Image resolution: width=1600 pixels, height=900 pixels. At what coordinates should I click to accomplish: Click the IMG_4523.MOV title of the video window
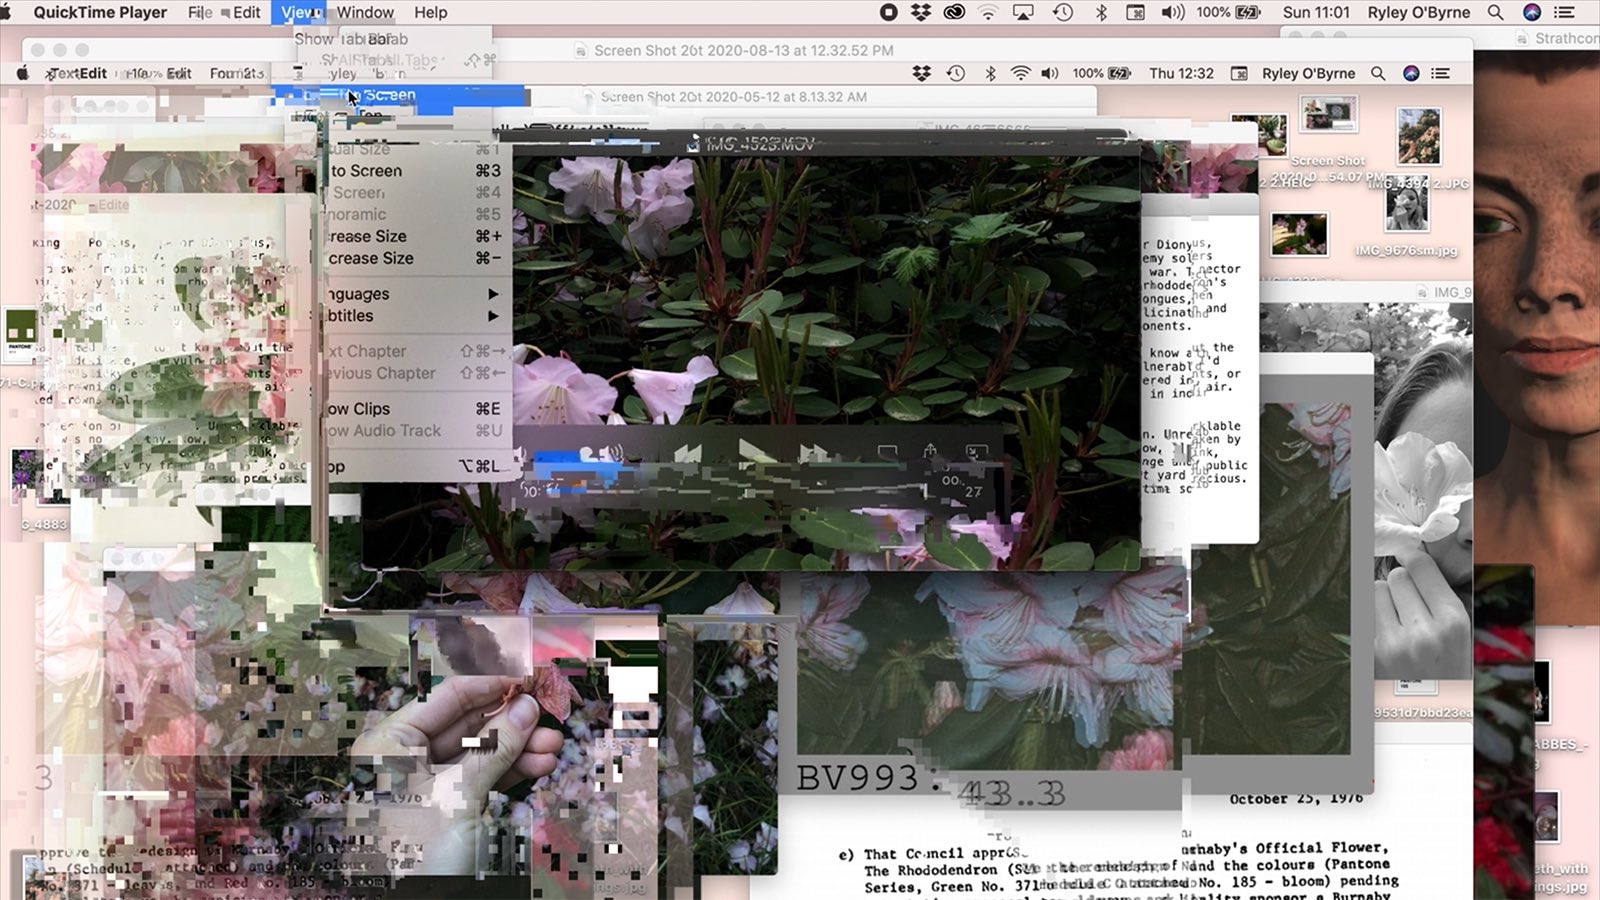tap(759, 145)
